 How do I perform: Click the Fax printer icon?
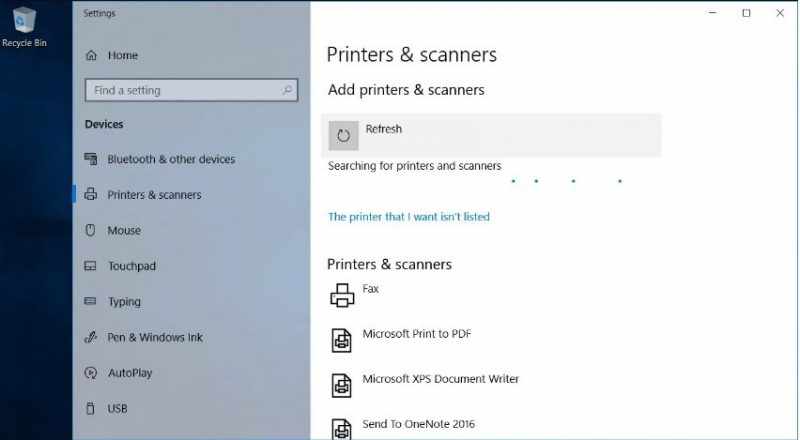[x=342, y=296]
